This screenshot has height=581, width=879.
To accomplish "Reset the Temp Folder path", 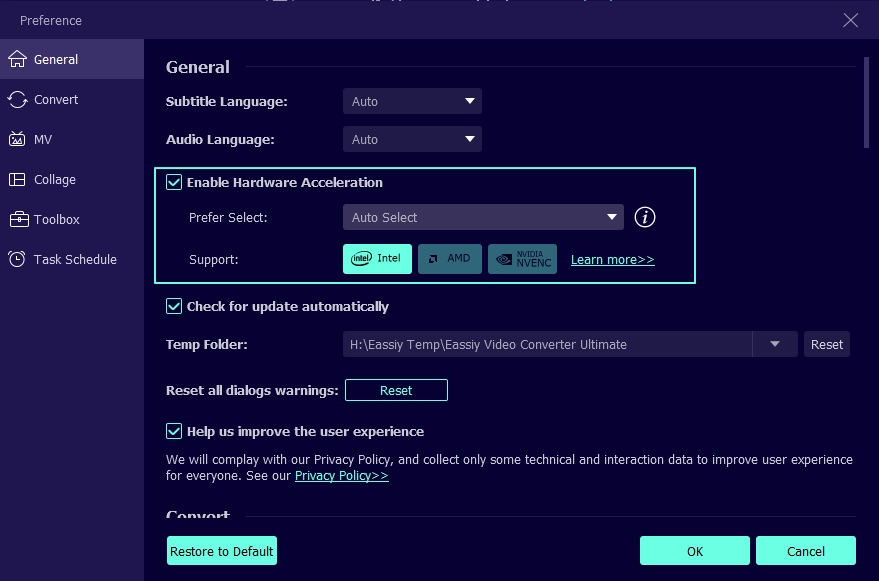I will [827, 344].
